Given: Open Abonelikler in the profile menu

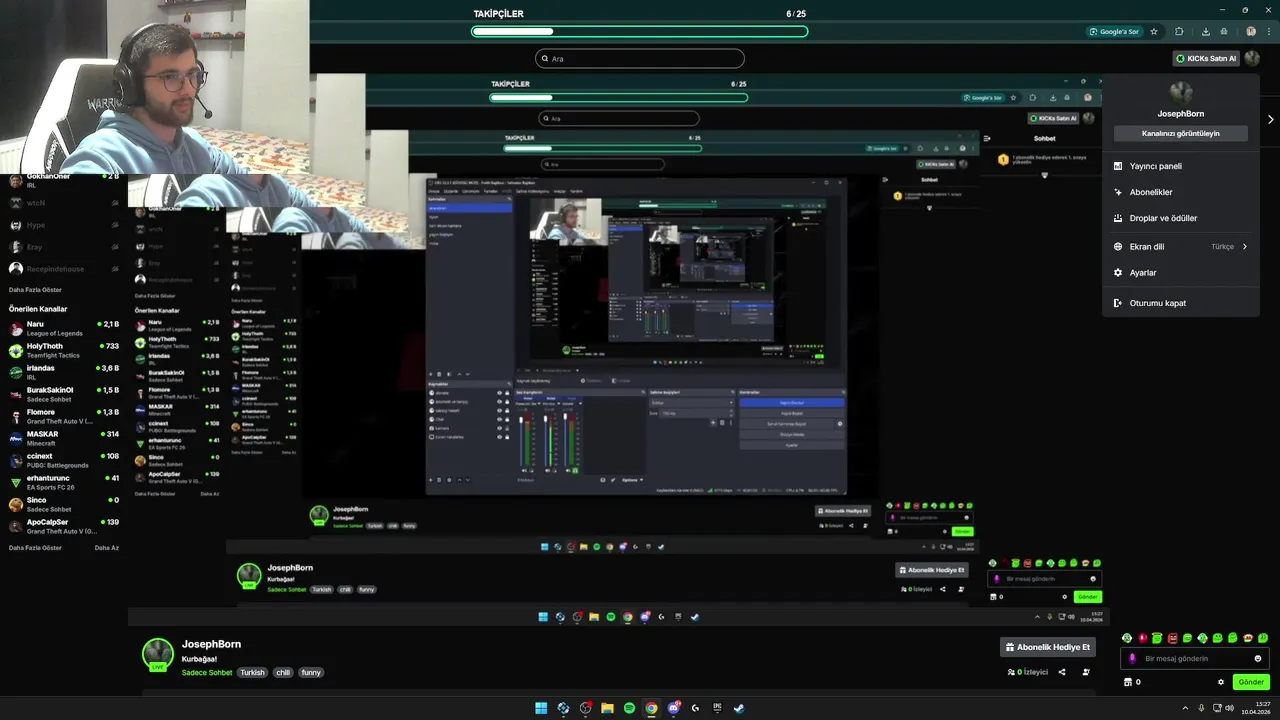Looking at the screenshot, I should [1180, 192].
